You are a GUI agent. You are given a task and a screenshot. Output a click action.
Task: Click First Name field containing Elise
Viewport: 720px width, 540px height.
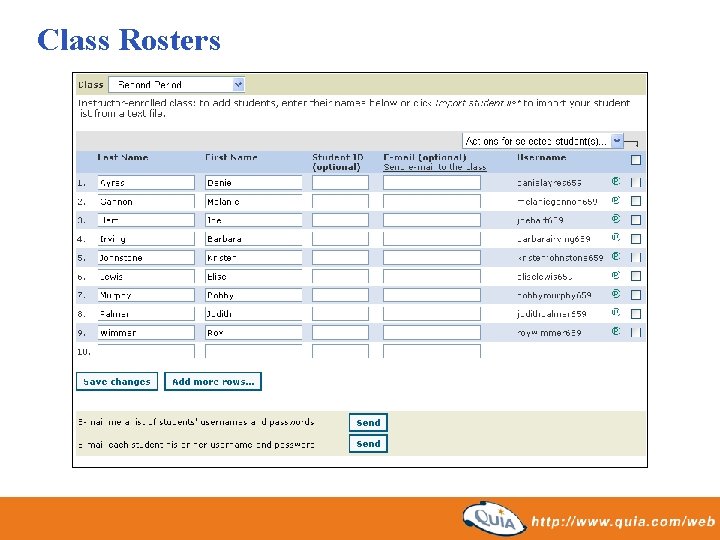coord(253,276)
